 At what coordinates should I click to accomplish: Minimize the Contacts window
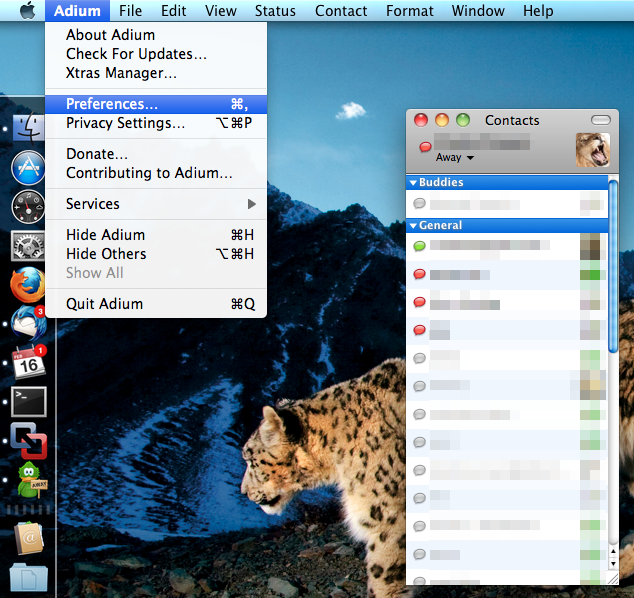click(442, 120)
